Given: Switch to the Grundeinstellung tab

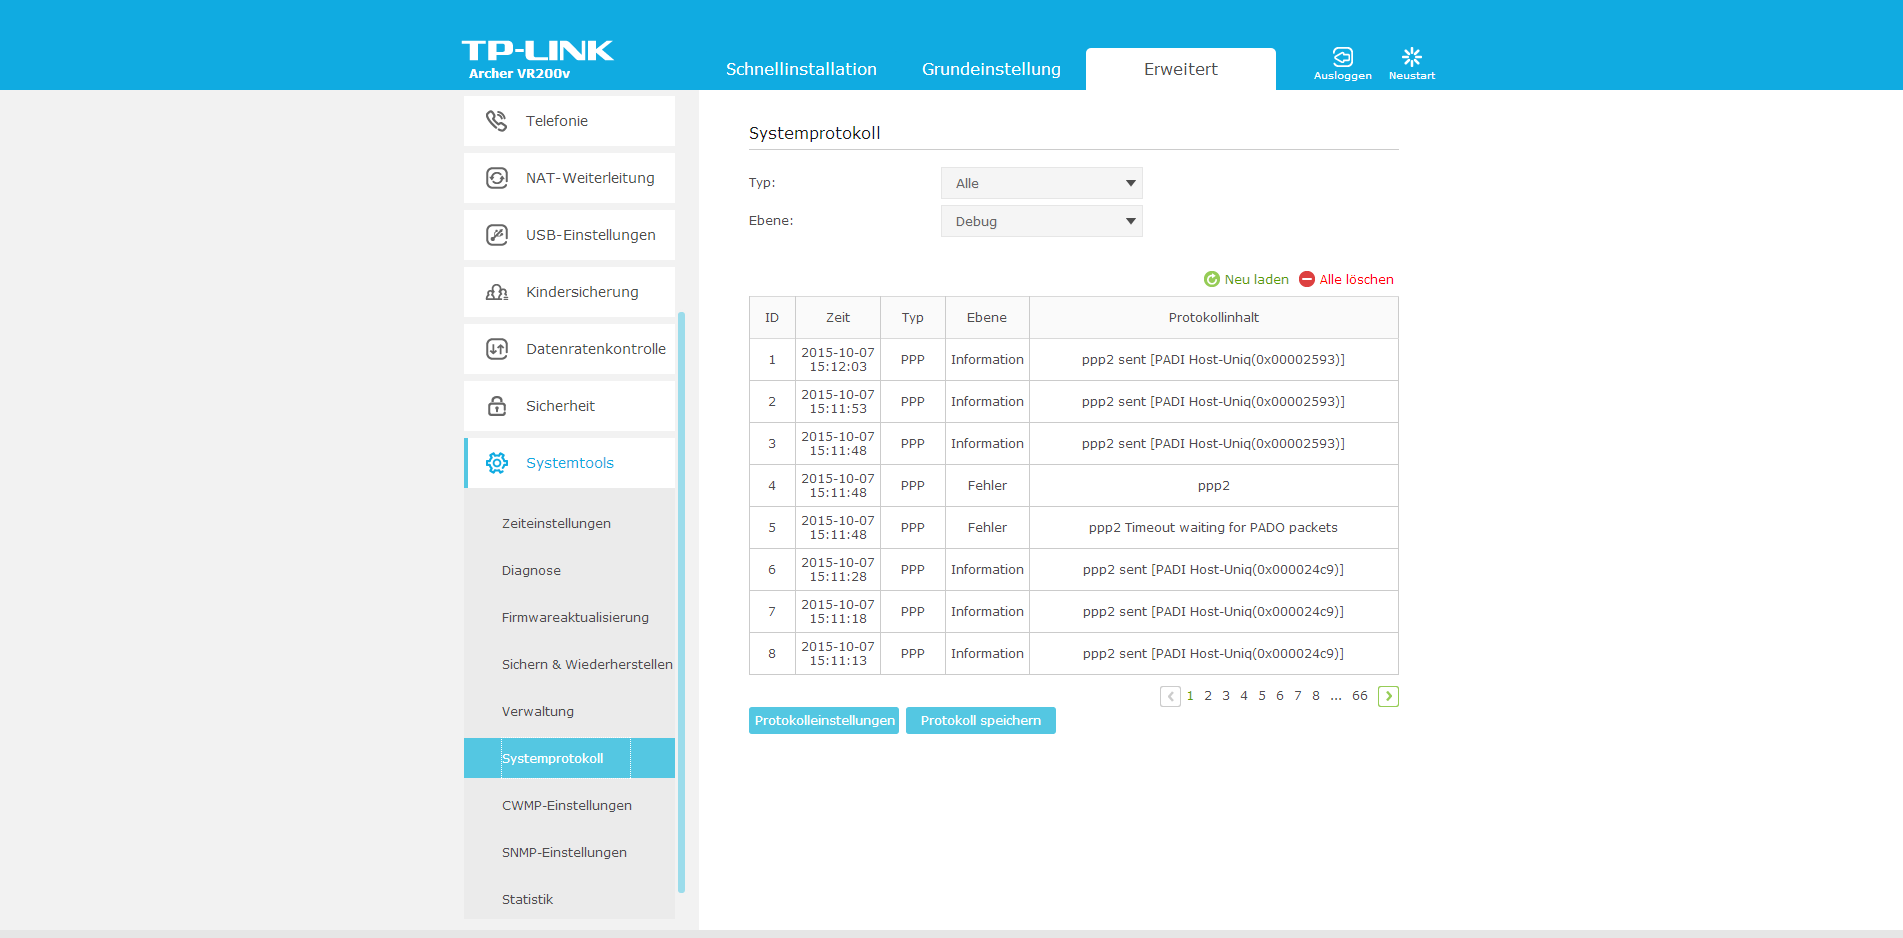Looking at the screenshot, I should click(x=991, y=69).
